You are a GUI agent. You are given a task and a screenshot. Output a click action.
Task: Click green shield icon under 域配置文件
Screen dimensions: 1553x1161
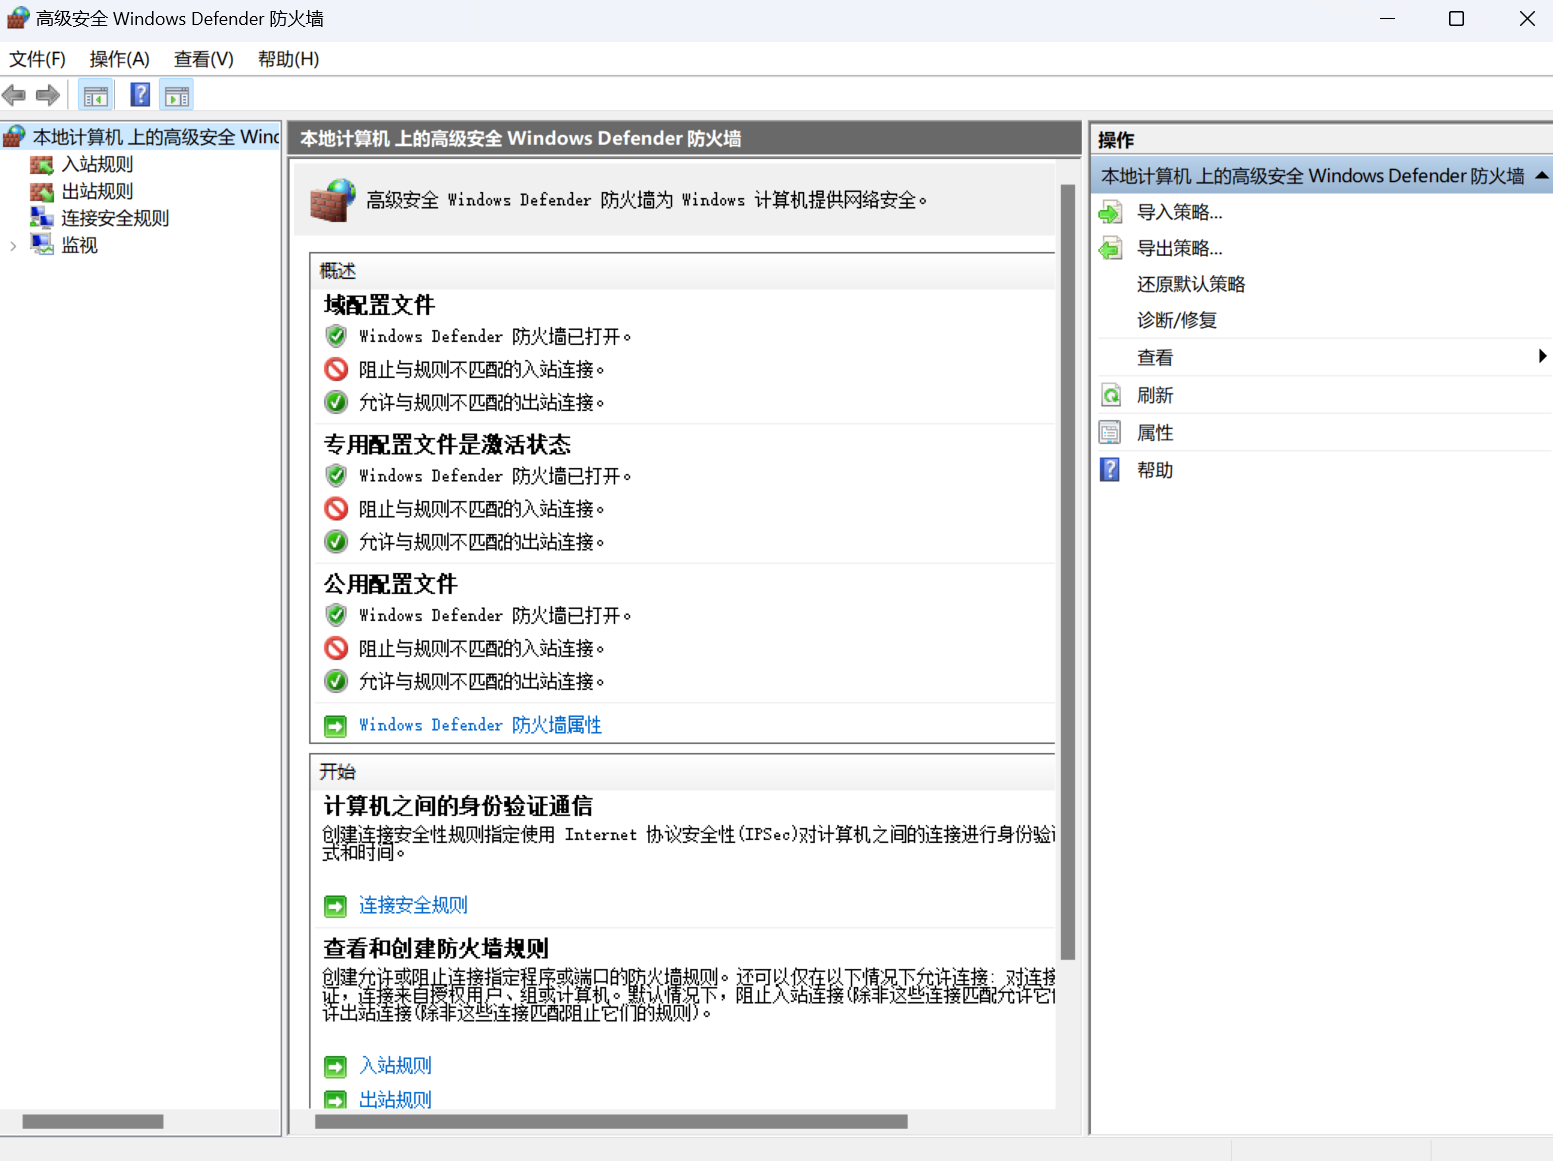336,336
